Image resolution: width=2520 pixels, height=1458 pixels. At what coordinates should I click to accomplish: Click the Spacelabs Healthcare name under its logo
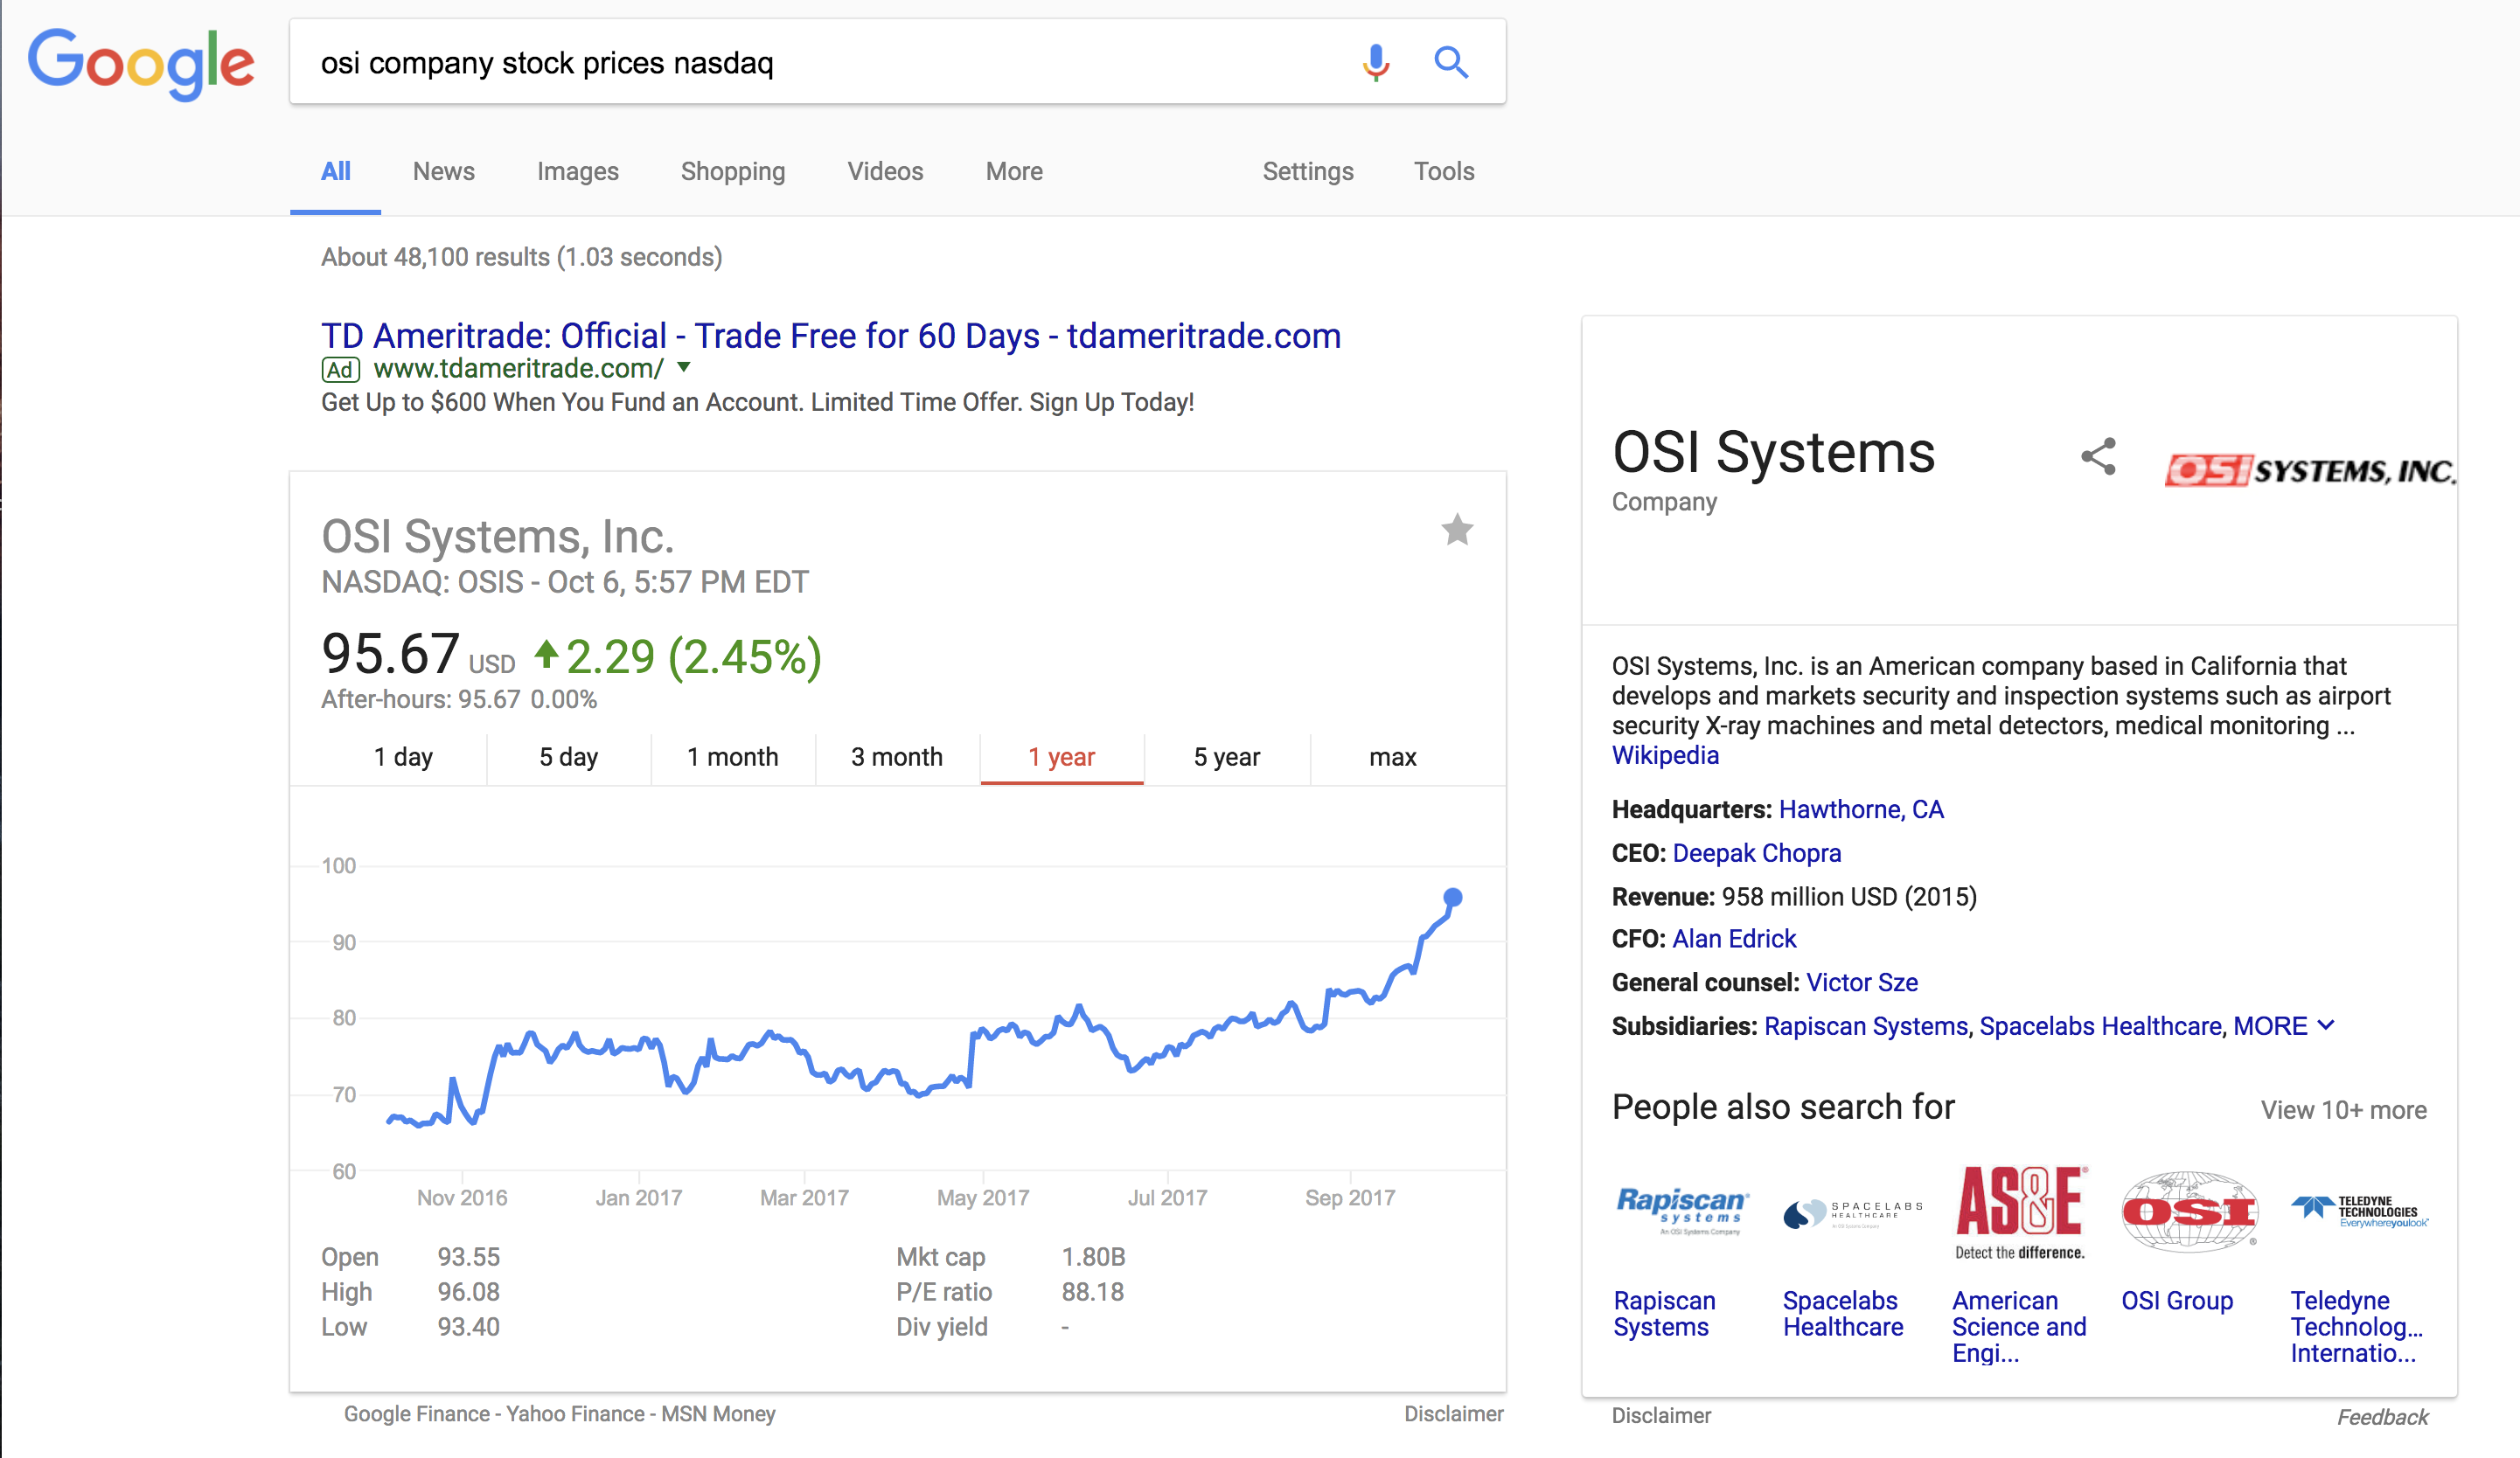tap(1843, 1314)
